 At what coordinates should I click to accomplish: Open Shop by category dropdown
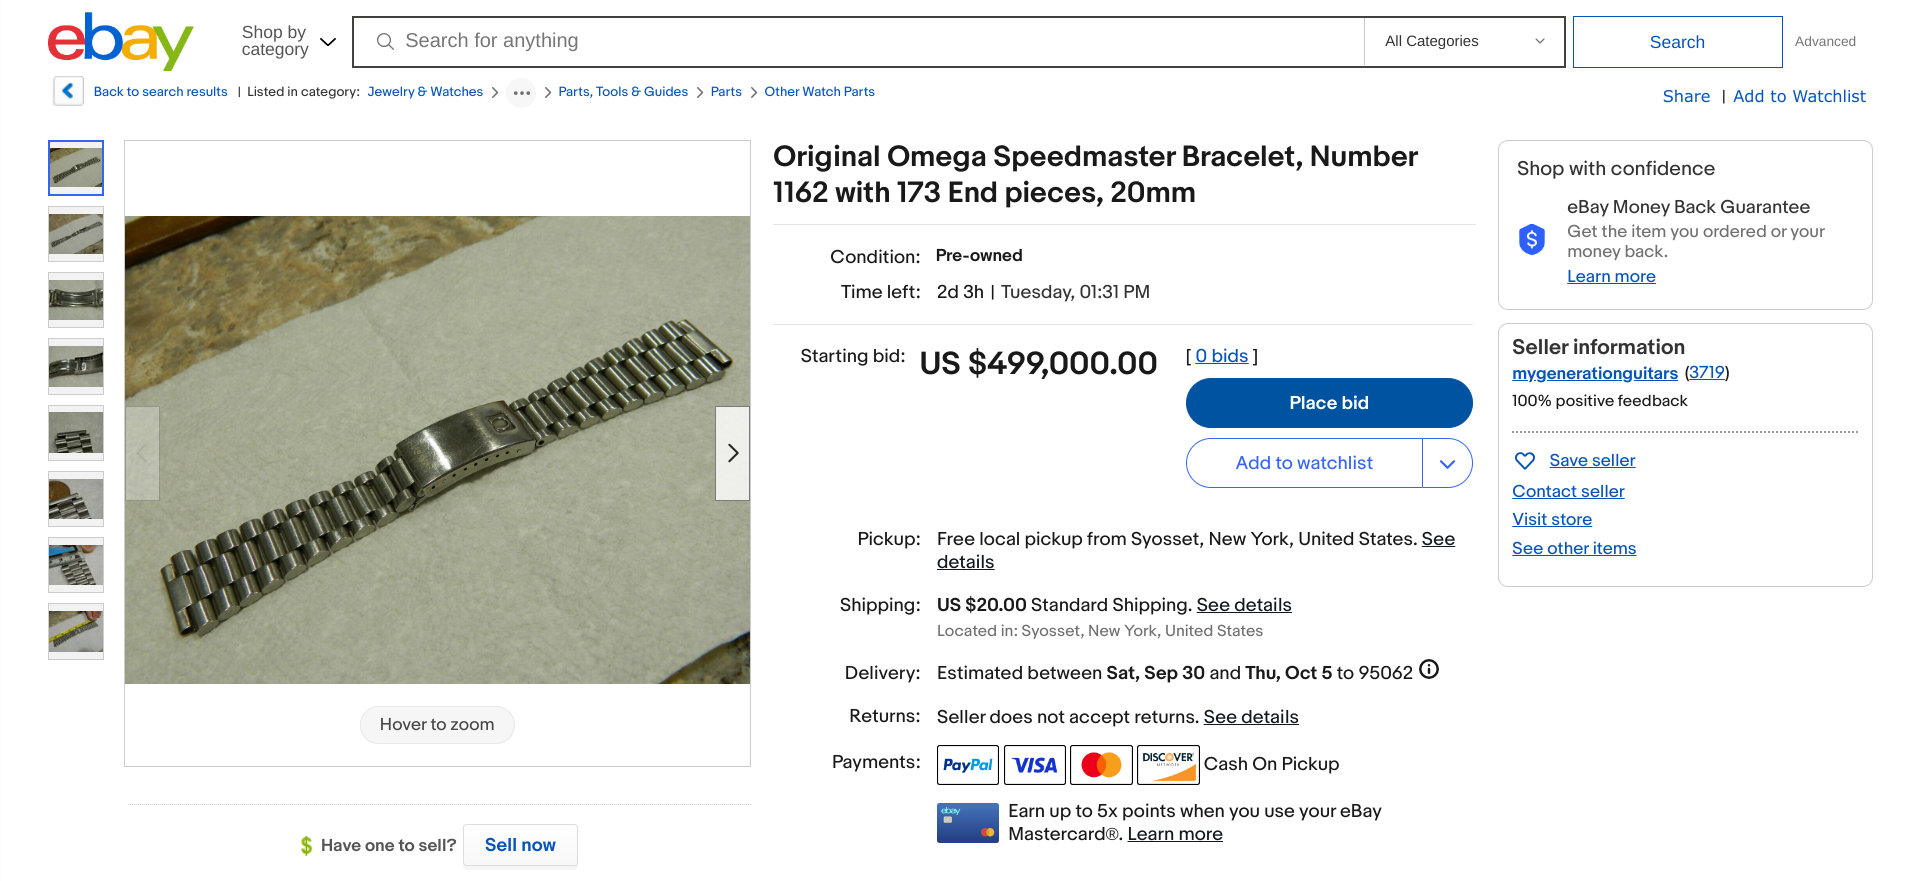pyautogui.click(x=288, y=41)
